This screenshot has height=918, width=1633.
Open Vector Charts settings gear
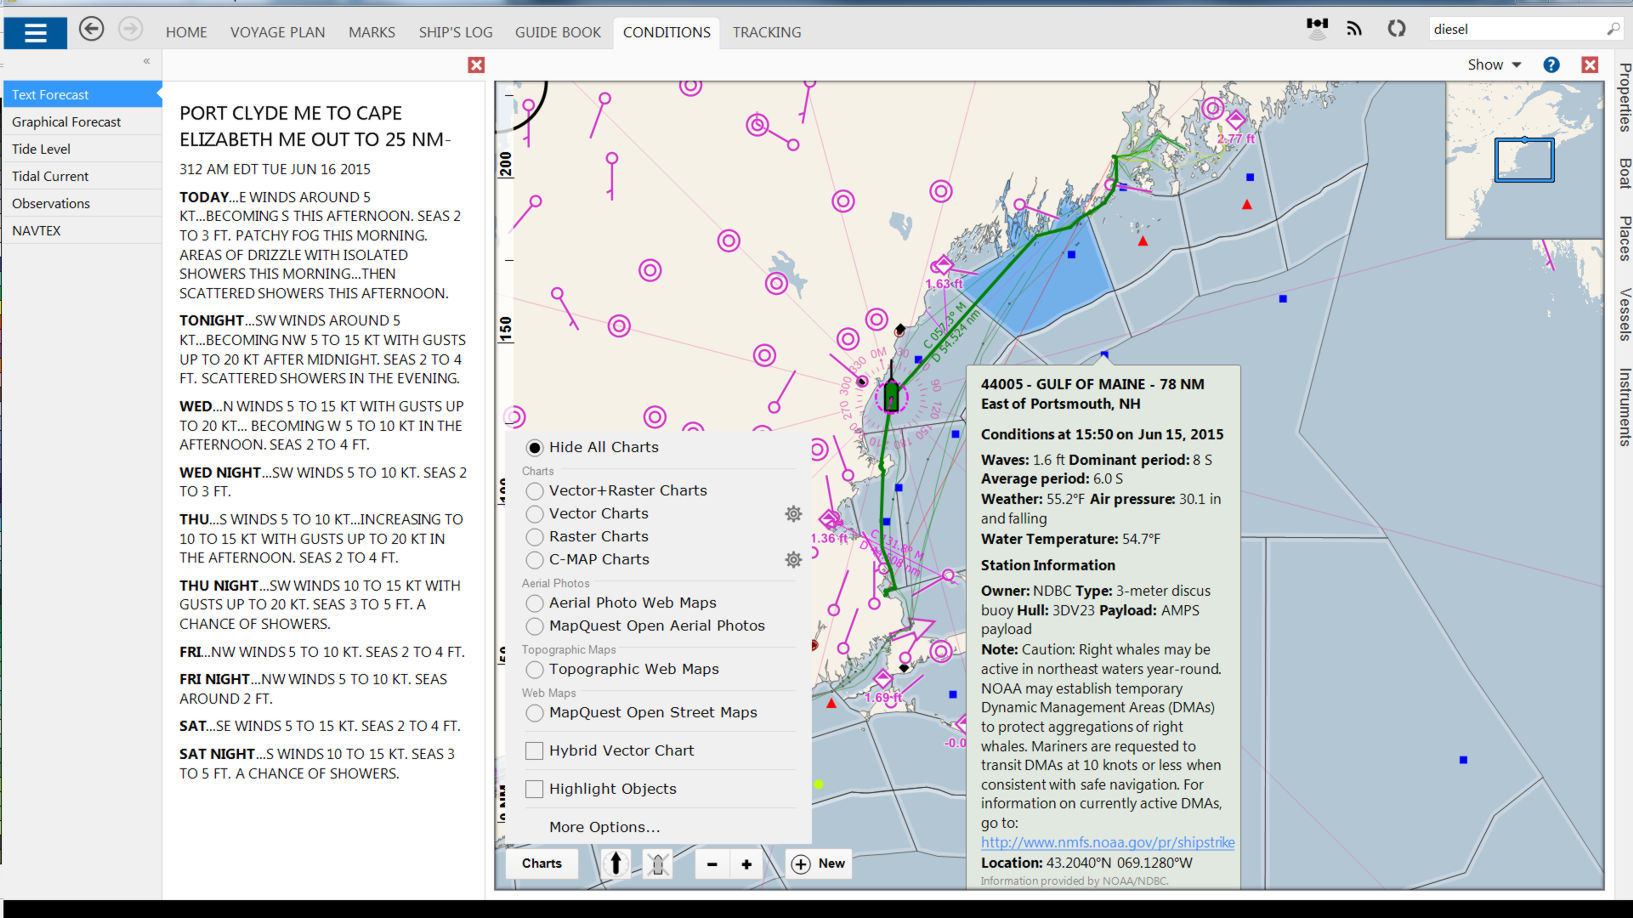pos(793,513)
